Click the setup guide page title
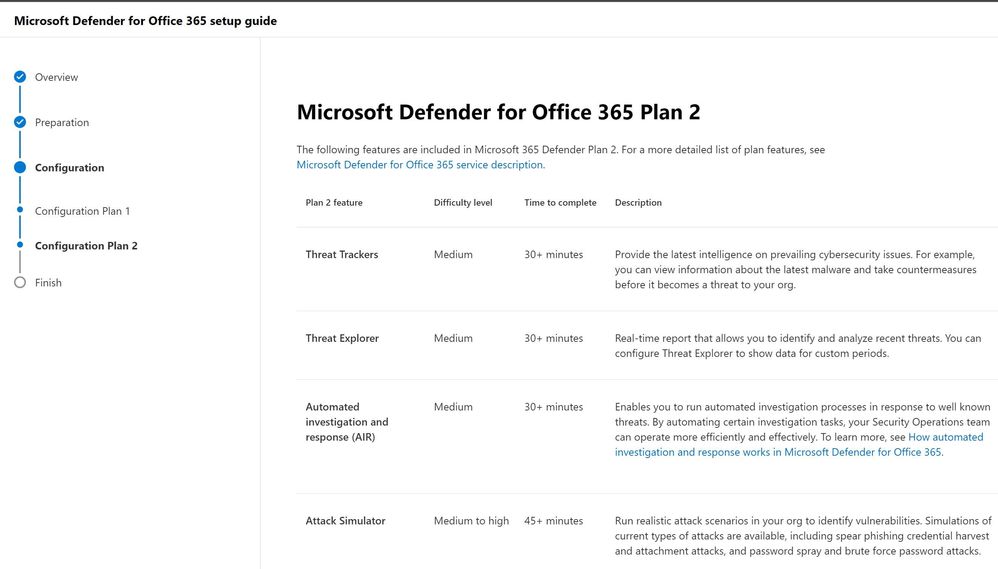Viewport: 998px width, 569px height. click(145, 20)
